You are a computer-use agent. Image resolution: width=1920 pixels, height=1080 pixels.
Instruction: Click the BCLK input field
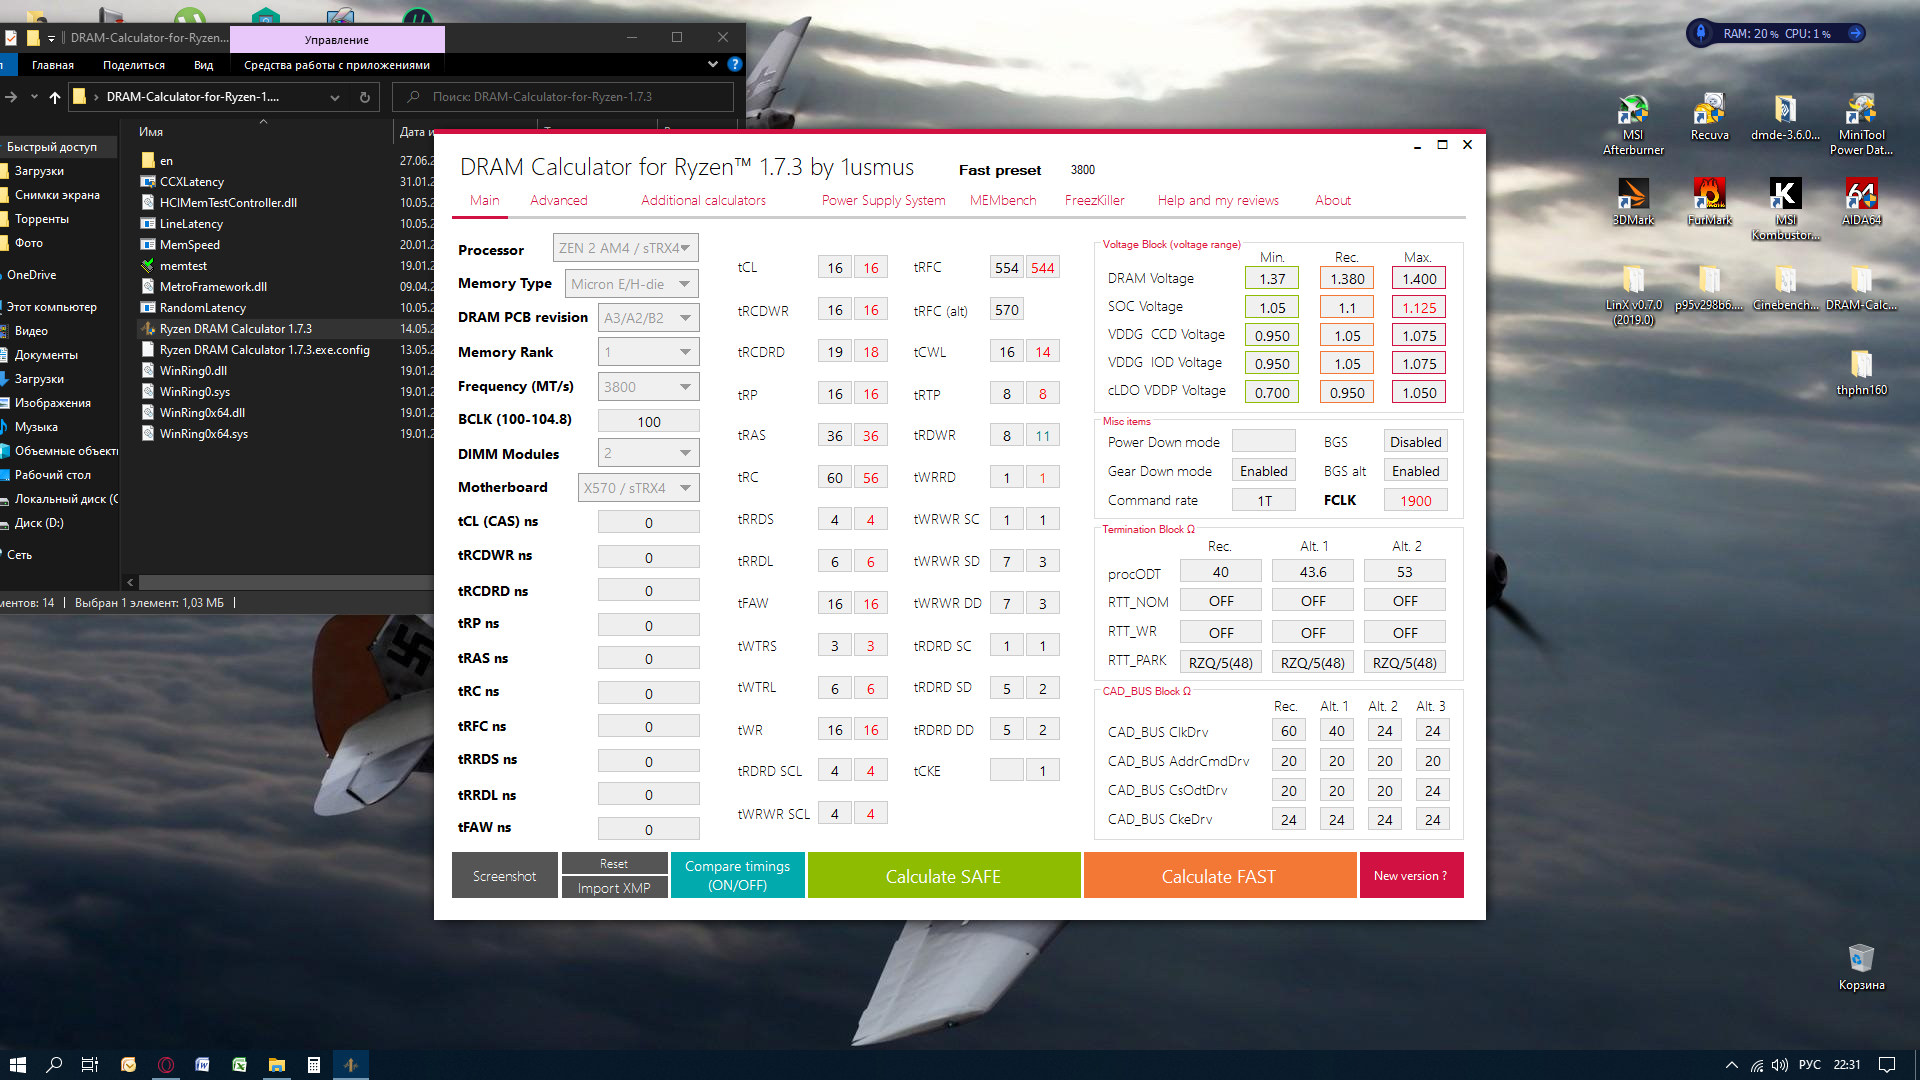pyautogui.click(x=648, y=421)
